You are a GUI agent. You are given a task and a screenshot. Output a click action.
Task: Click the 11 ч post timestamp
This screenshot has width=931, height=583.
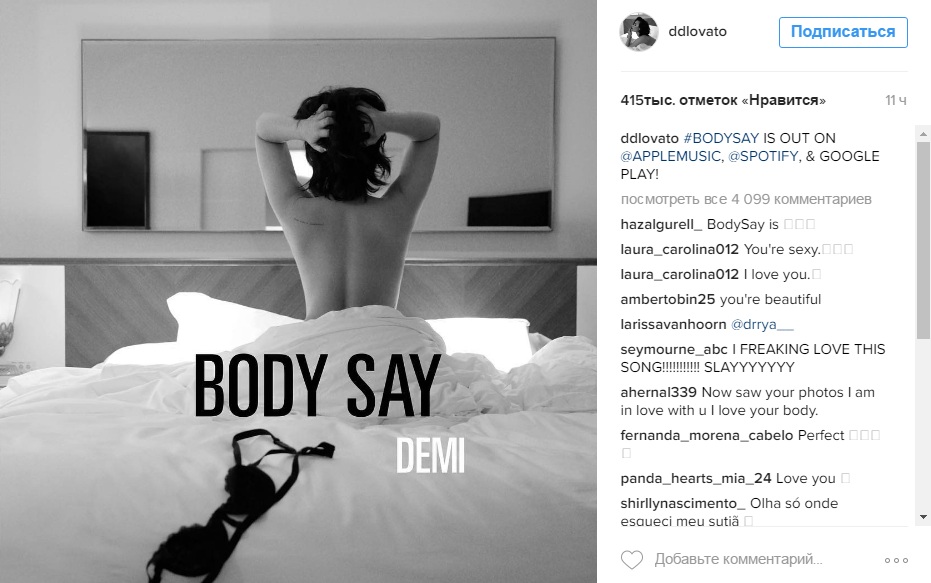[x=896, y=100]
